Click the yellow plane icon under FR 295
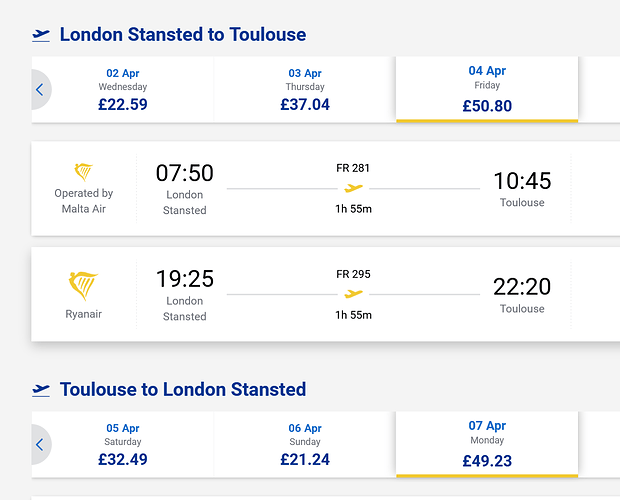The width and height of the screenshot is (620, 500). click(x=353, y=294)
